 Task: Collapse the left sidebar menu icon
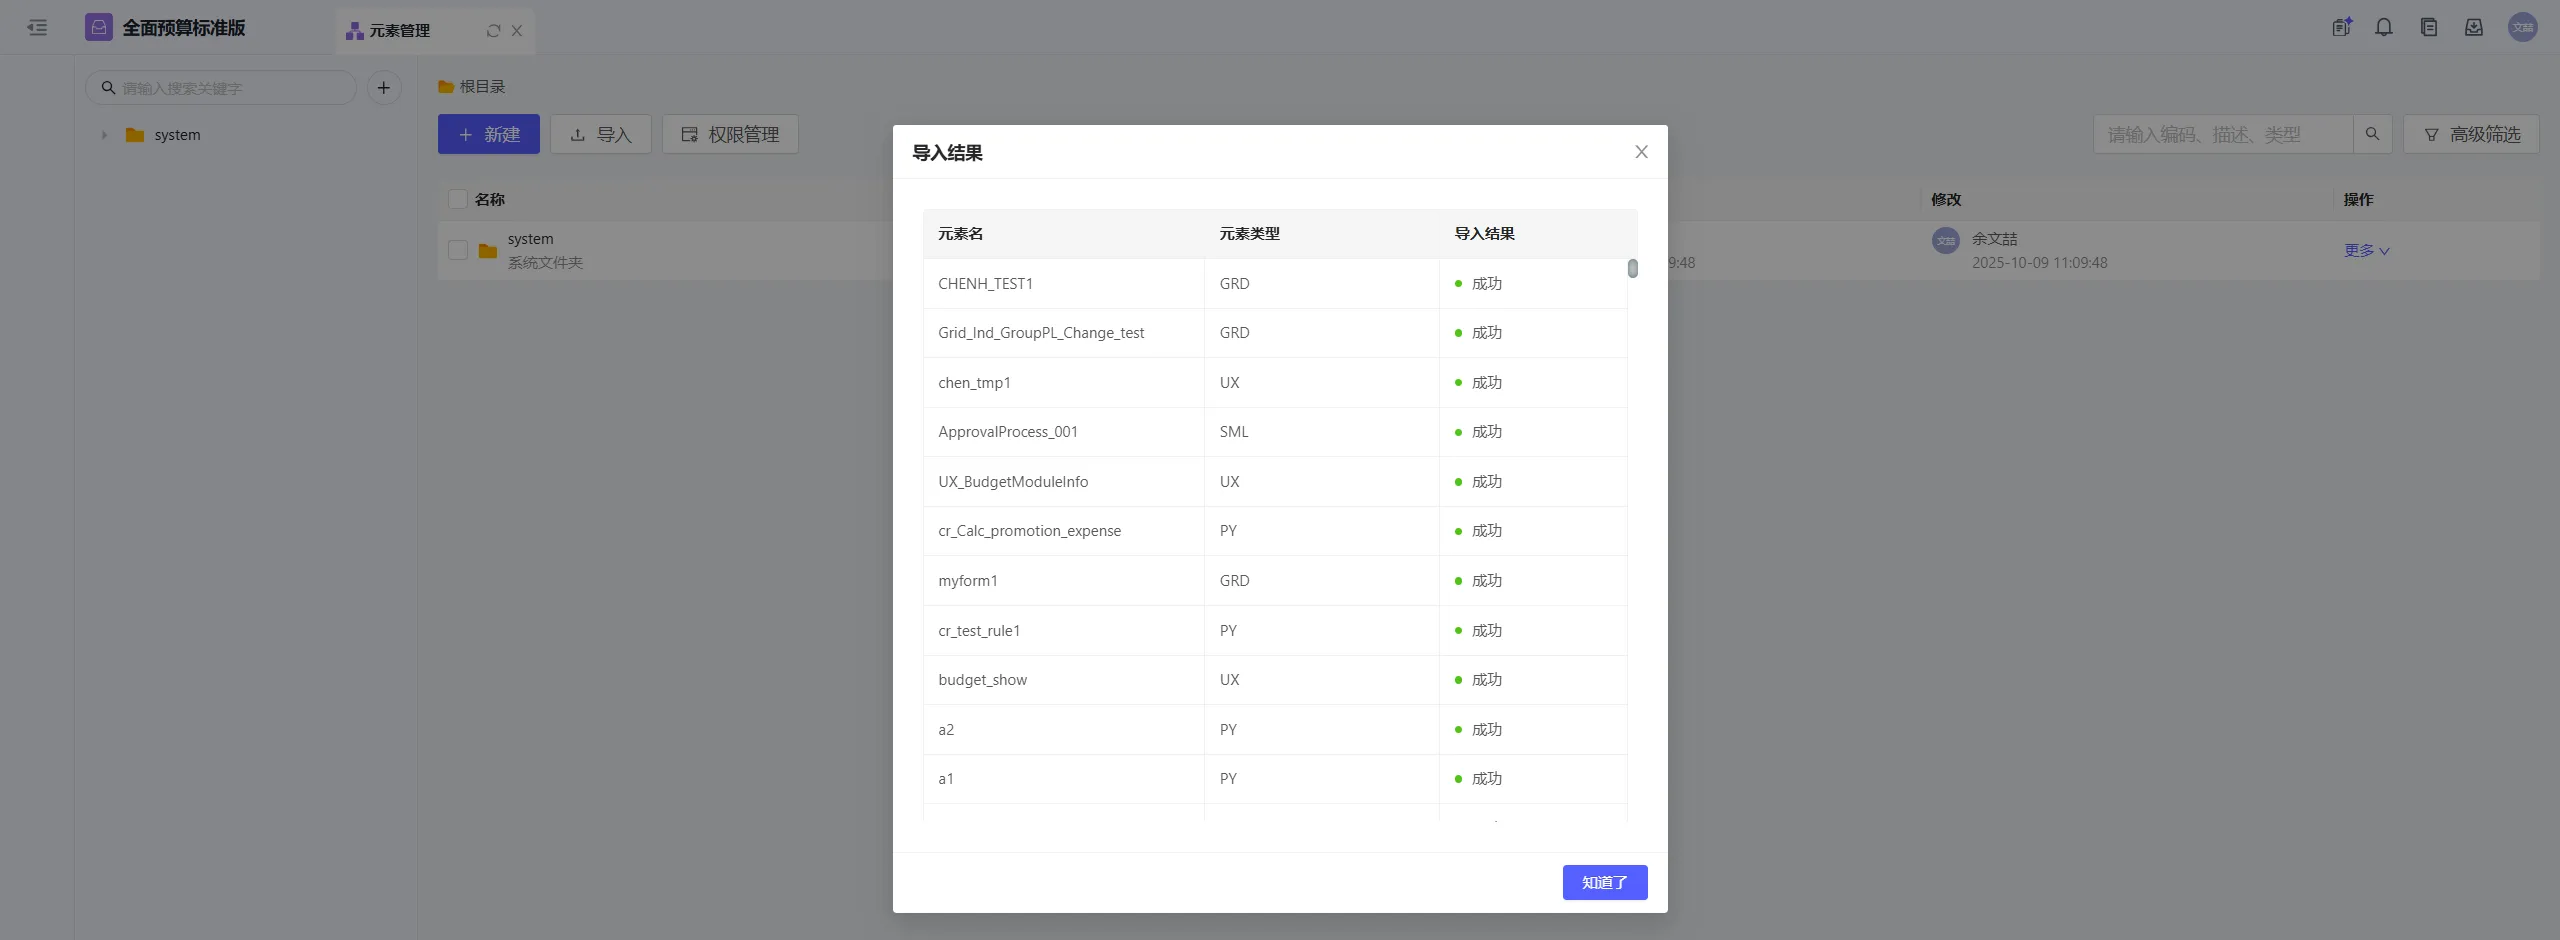[37, 28]
